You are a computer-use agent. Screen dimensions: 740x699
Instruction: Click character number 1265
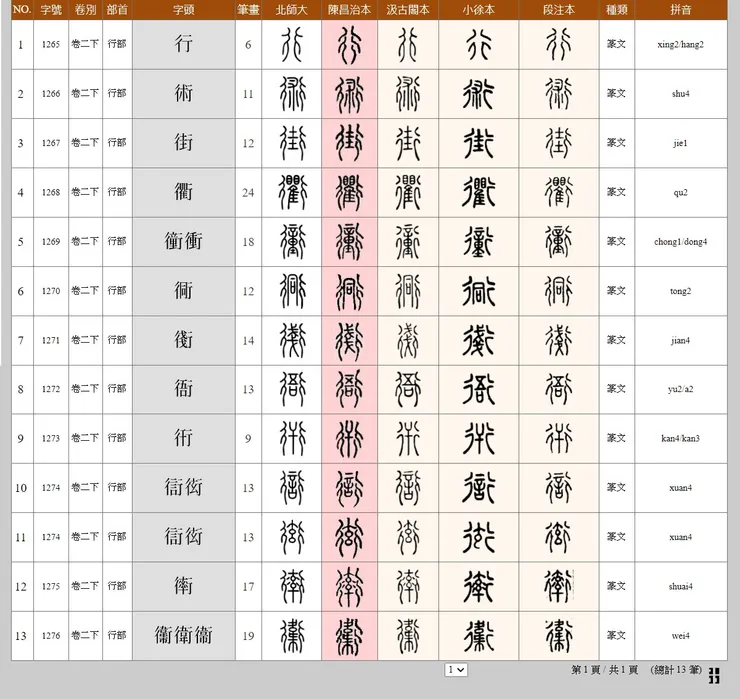(51, 44)
